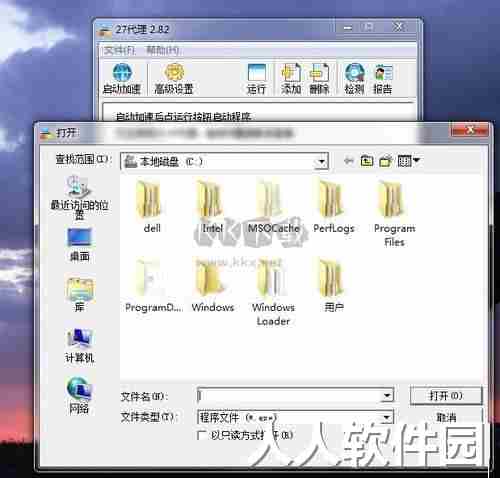Click the 运行 toolbar icon
This screenshot has height=478, width=500.
pos(256,79)
